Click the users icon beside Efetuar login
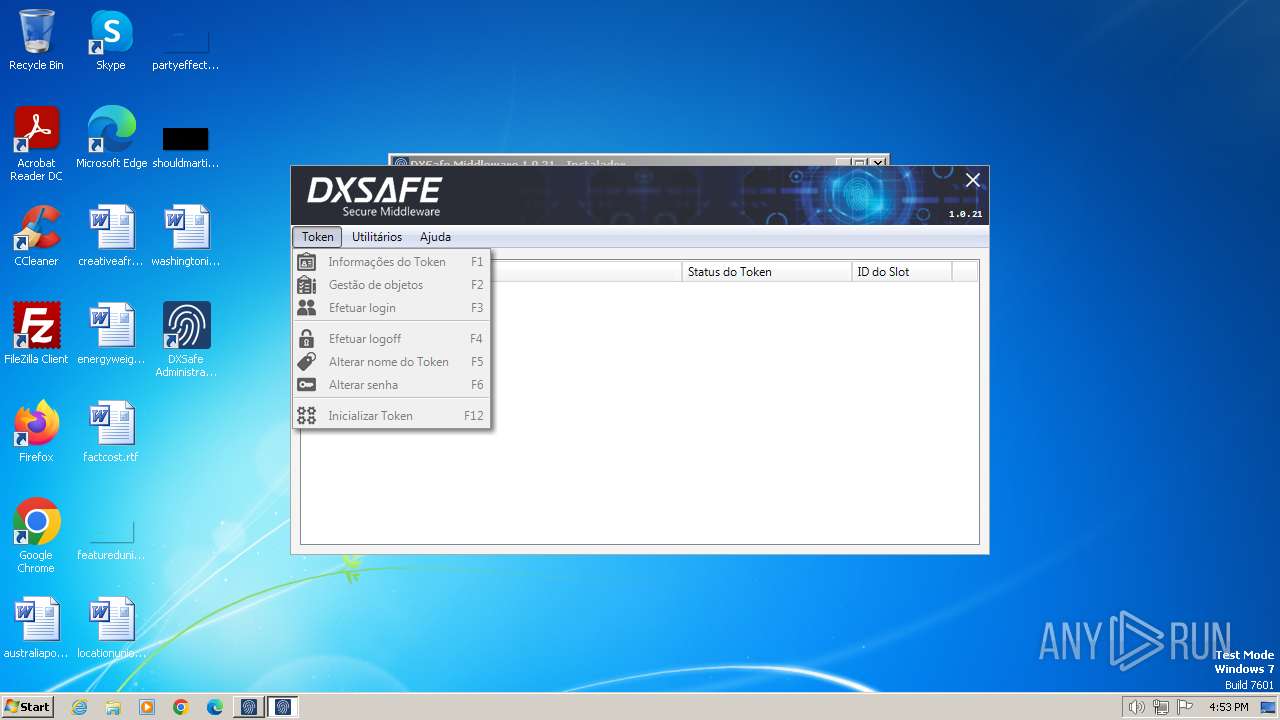Image resolution: width=1280 pixels, height=720 pixels. click(x=307, y=308)
